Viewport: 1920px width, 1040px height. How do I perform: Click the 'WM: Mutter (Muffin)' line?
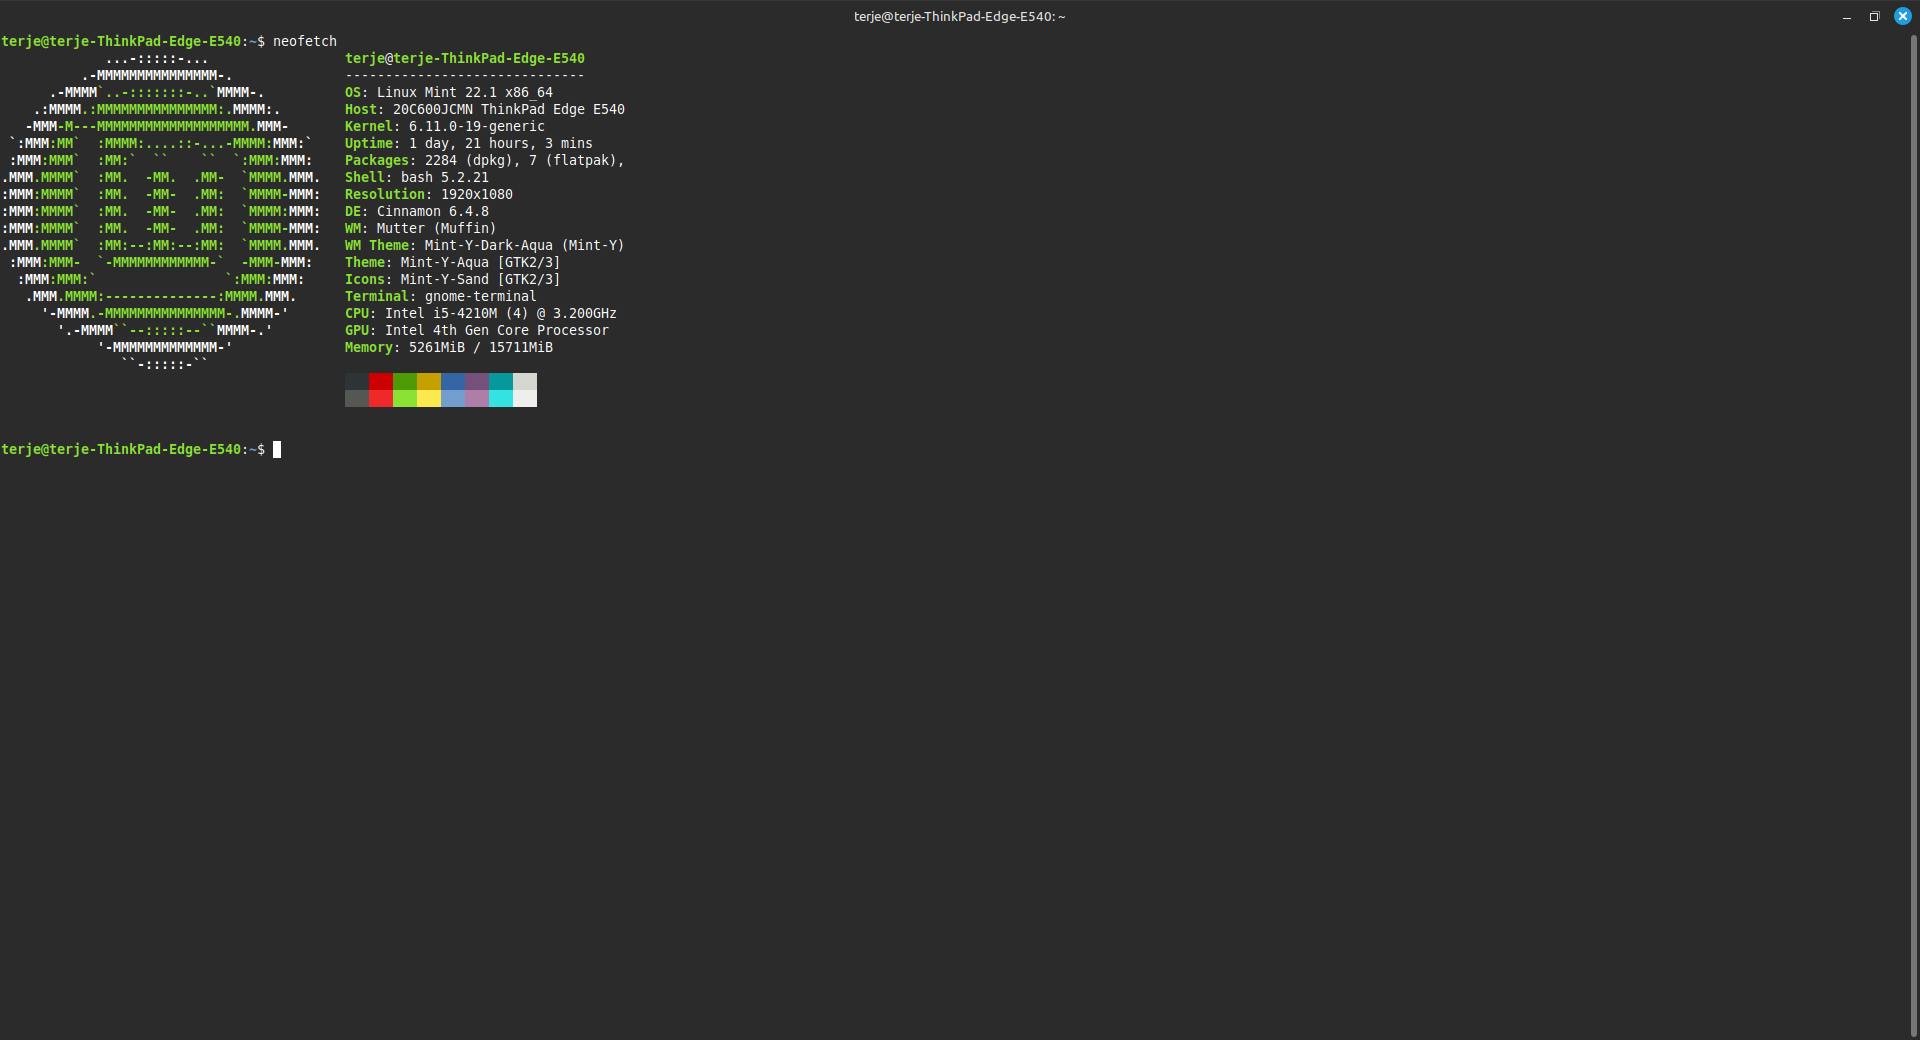click(421, 229)
